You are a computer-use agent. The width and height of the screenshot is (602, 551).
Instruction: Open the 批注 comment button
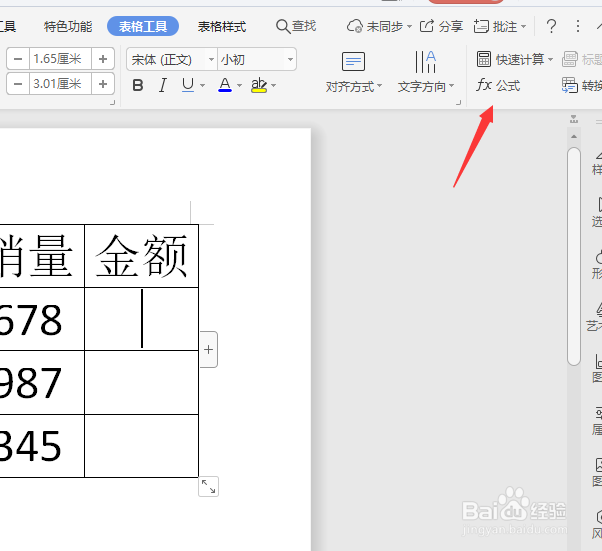pos(495,26)
